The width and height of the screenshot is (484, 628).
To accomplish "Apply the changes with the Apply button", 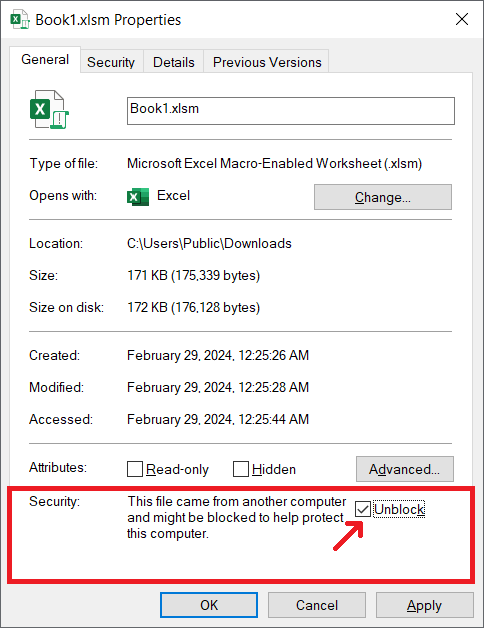I will click(x=424, y=605).
